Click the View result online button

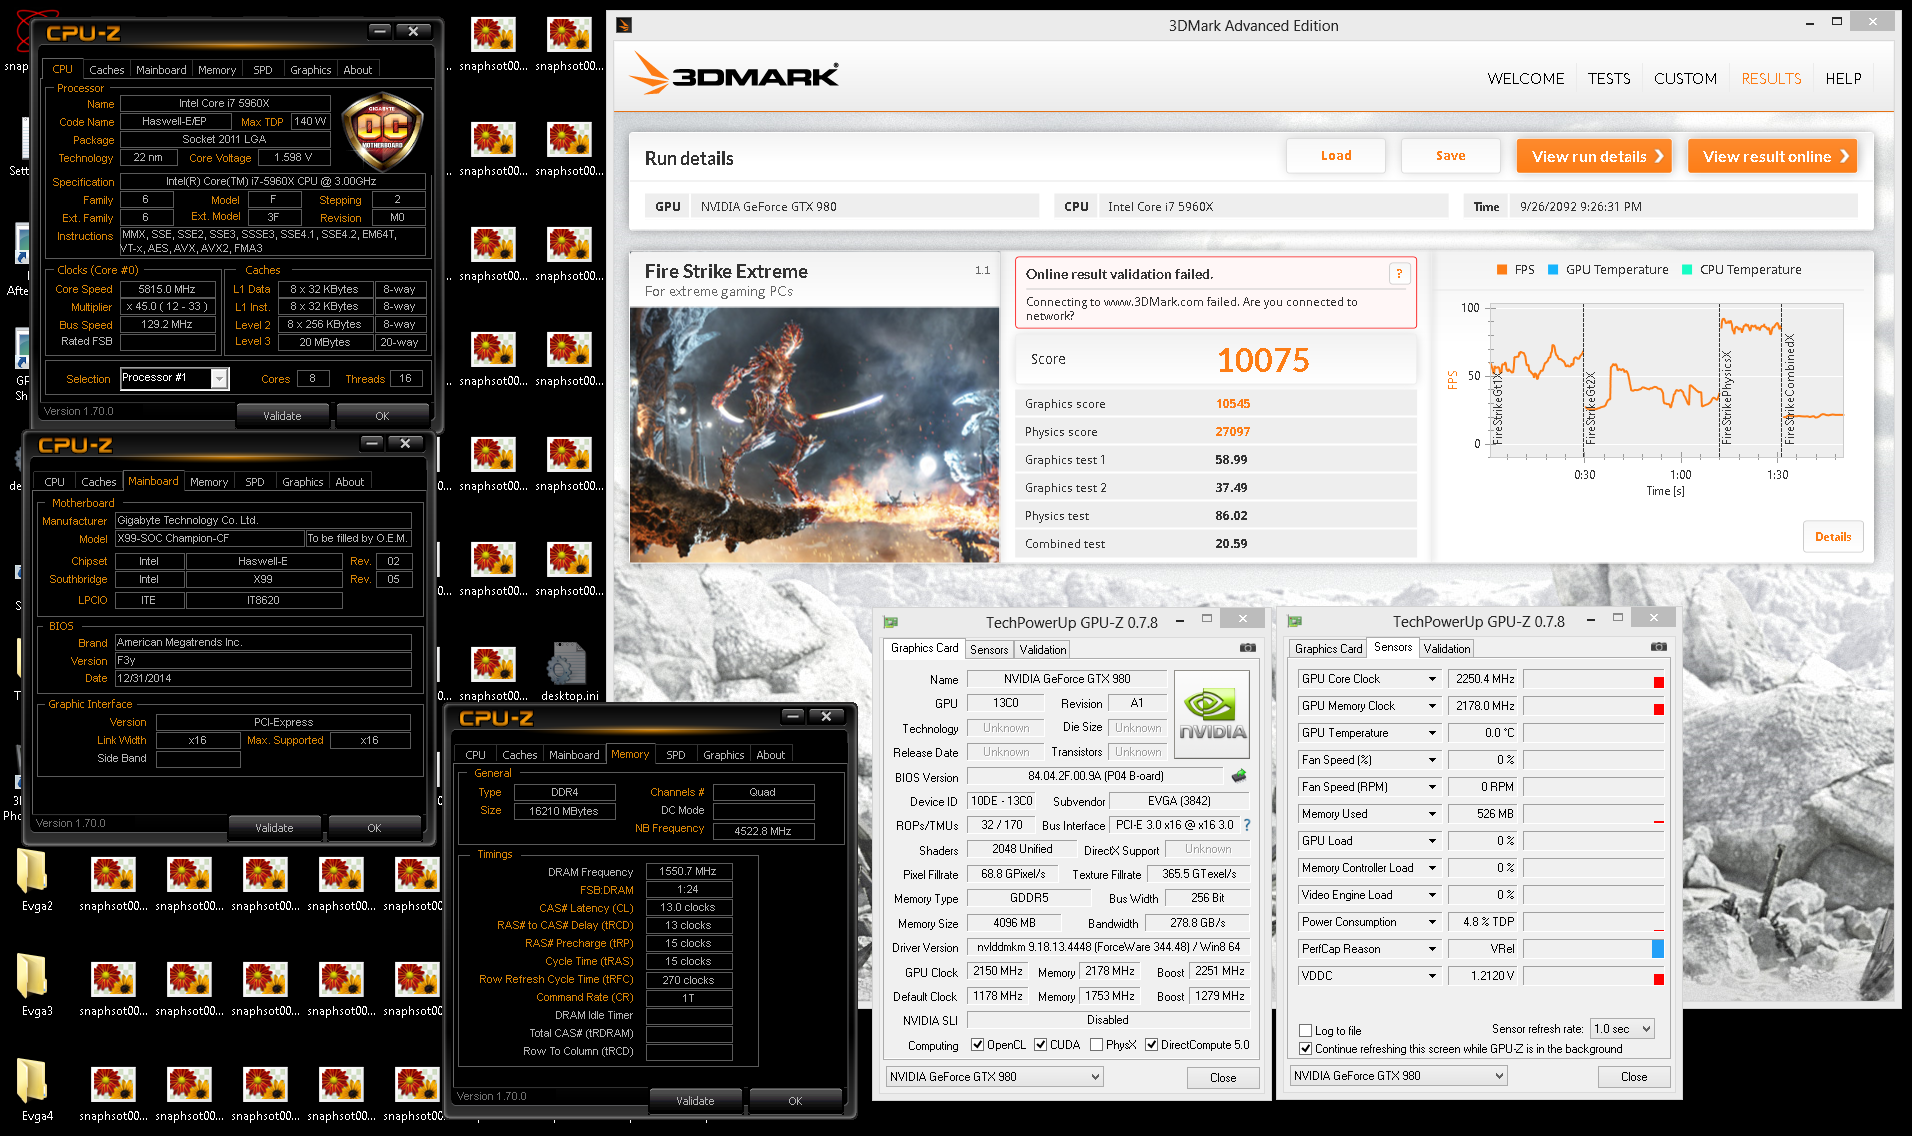point(1772,156)
